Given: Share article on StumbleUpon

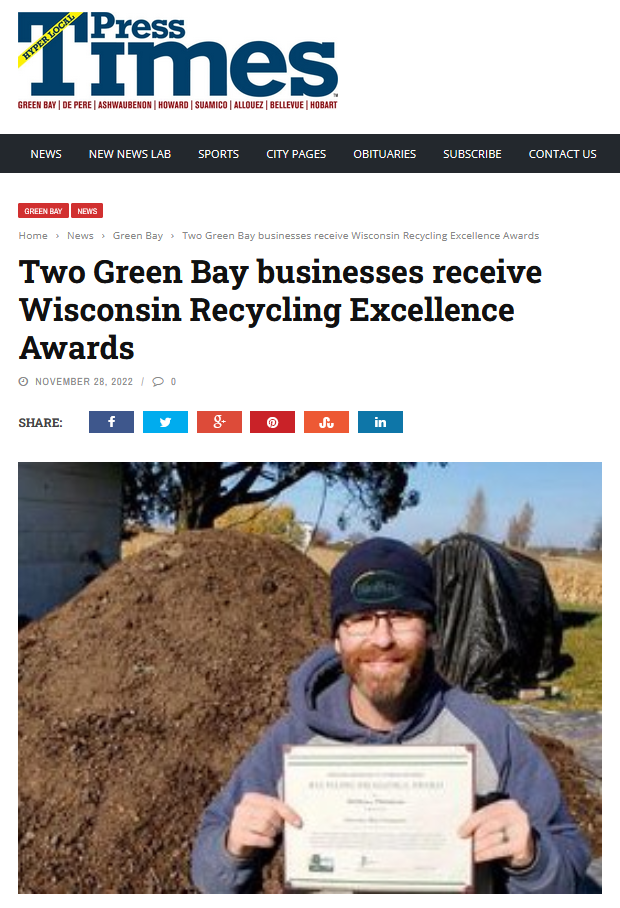Looking at the screenshot, I should (326, 422).
